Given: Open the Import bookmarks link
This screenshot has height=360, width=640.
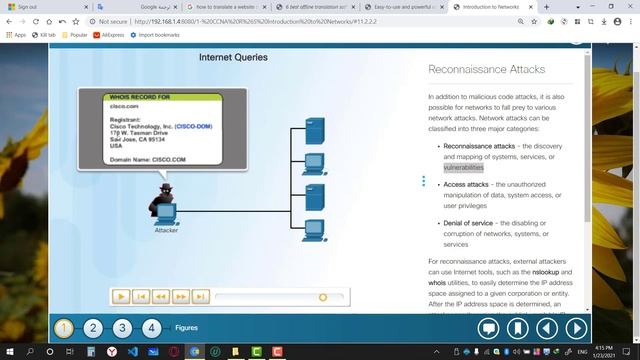Looking at the screenshot, I should tap(155, 35).
